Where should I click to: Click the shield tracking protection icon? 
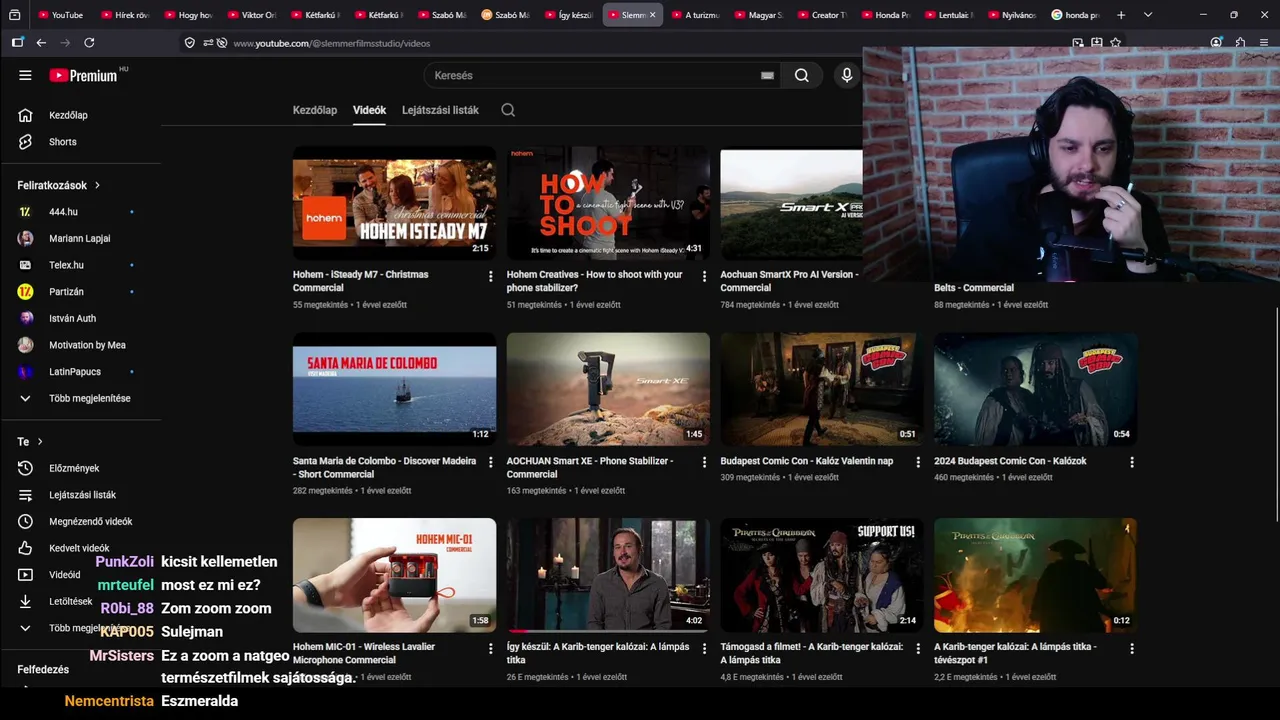point(190,43)
